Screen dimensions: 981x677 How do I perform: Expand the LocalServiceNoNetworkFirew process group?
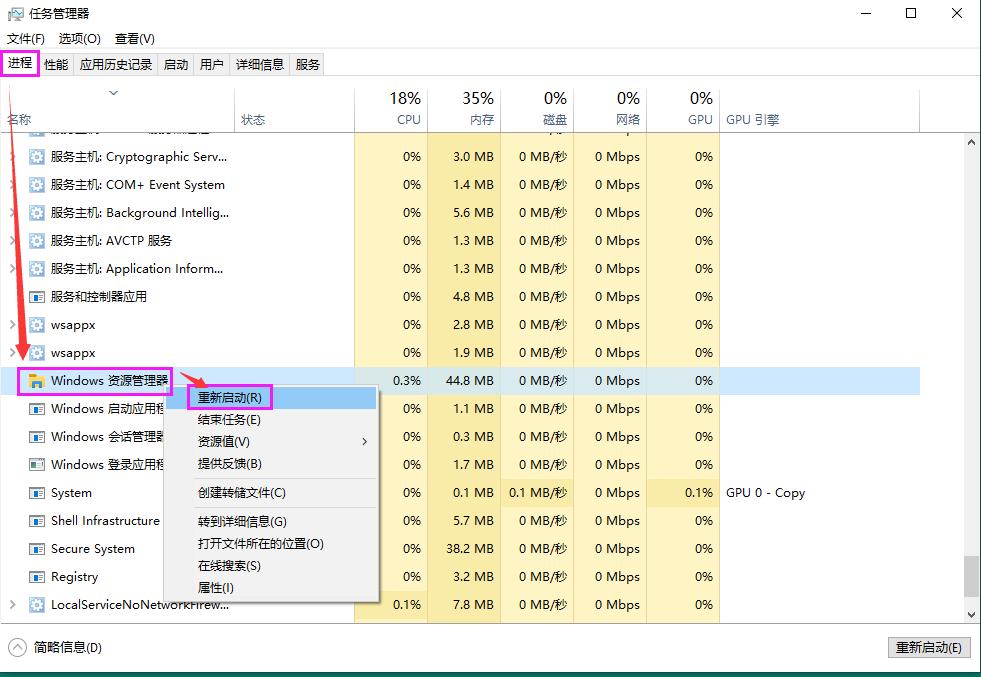coord(14,605)
